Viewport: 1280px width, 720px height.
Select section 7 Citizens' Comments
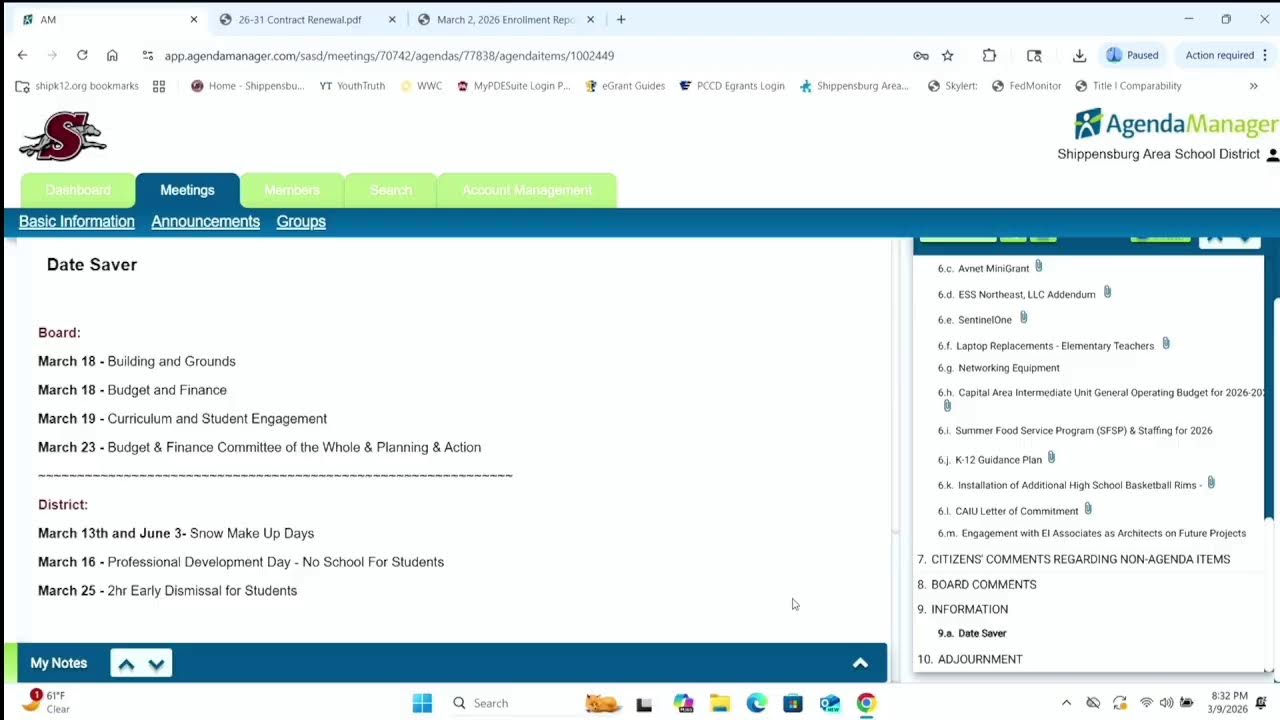(x=1074, y=560)
